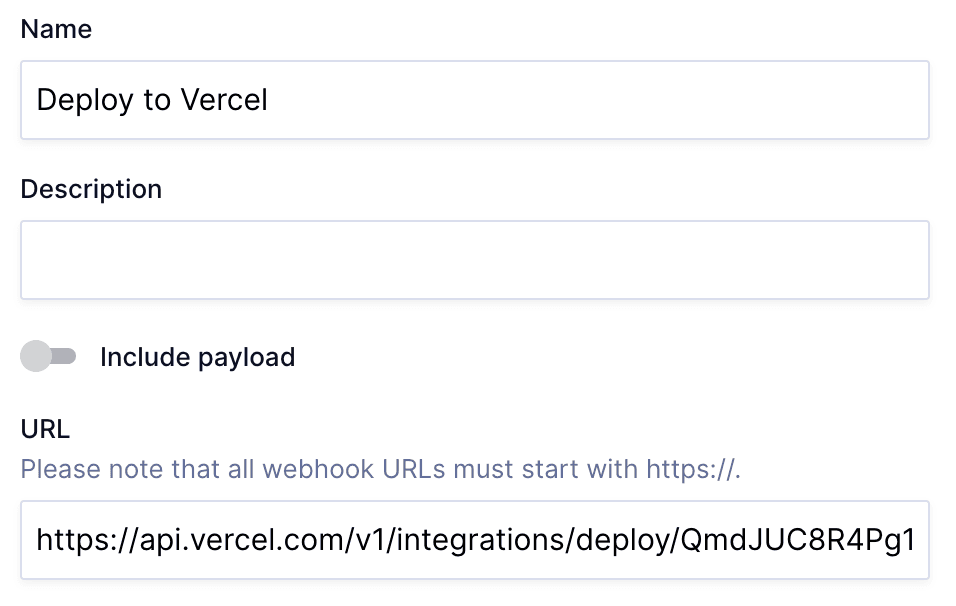
Task: Click the grey knob of the payload toggle
Action: pyautogui.click(x=36, y=356)
